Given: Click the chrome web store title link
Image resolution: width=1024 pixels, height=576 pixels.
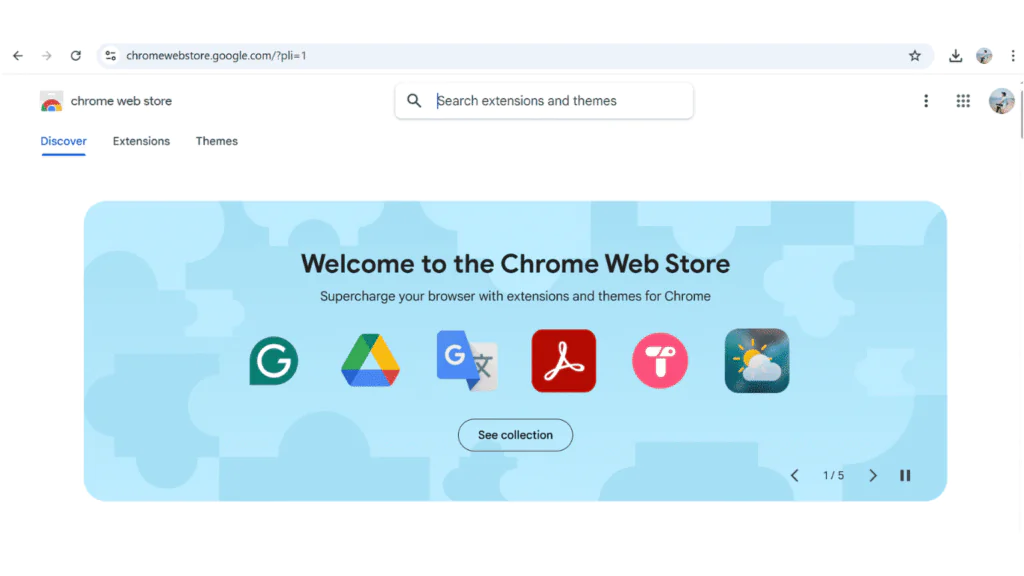Looking at the screenshot, I should pyautogui.click(x=121, y=101).
